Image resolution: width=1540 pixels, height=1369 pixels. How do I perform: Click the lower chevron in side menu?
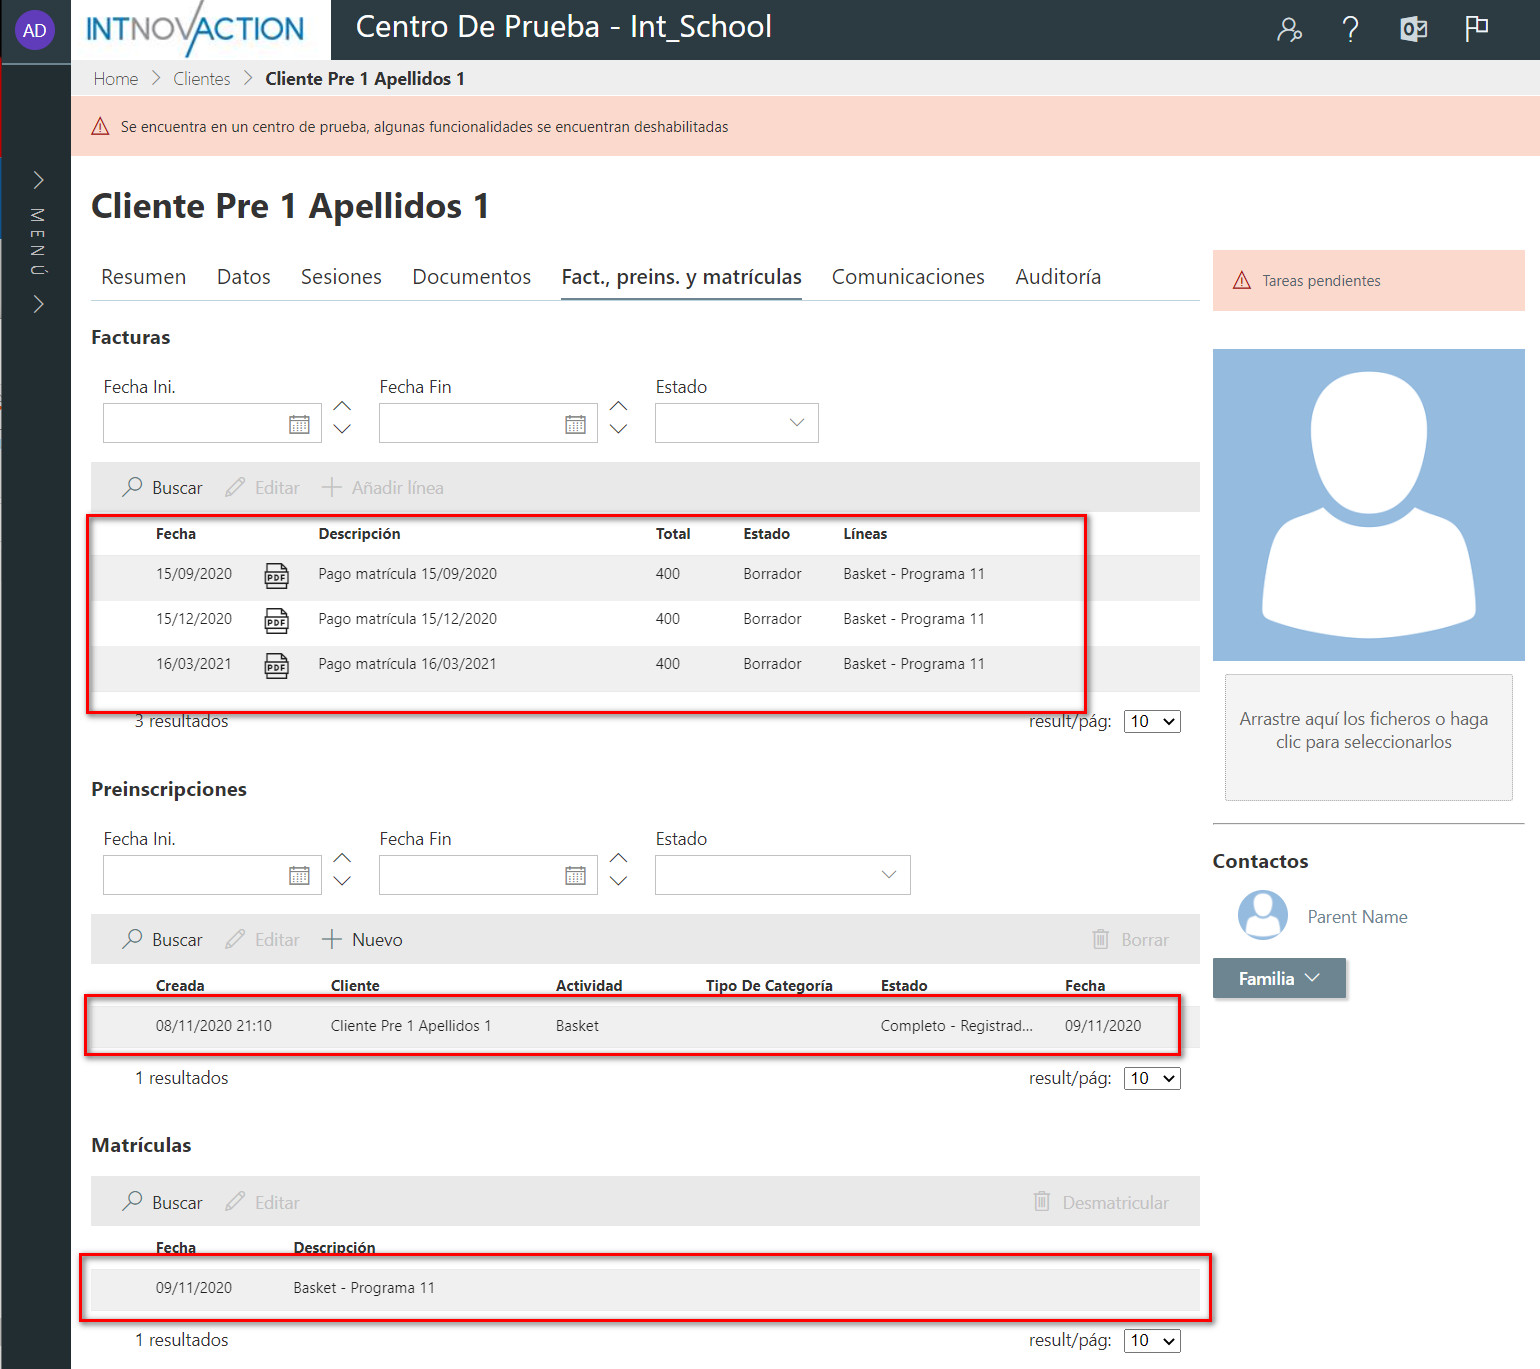38,304
